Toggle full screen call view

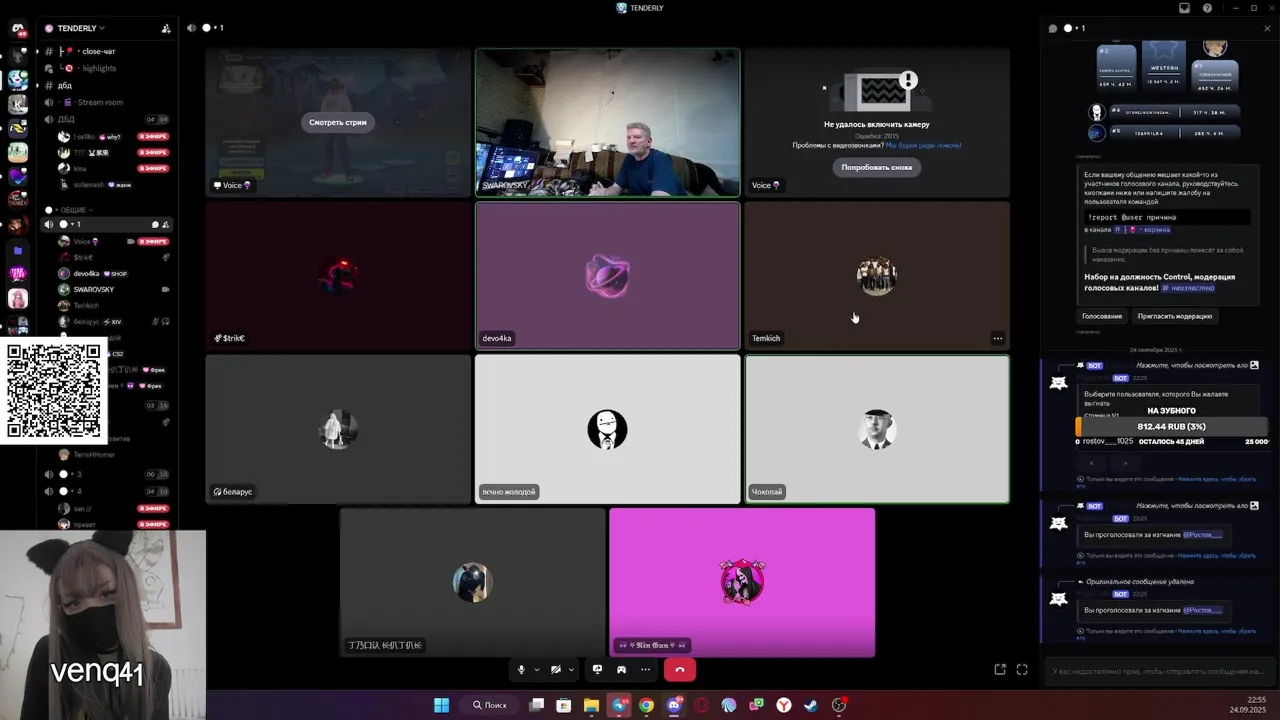pyautogui.click(x=1022, y=669)
